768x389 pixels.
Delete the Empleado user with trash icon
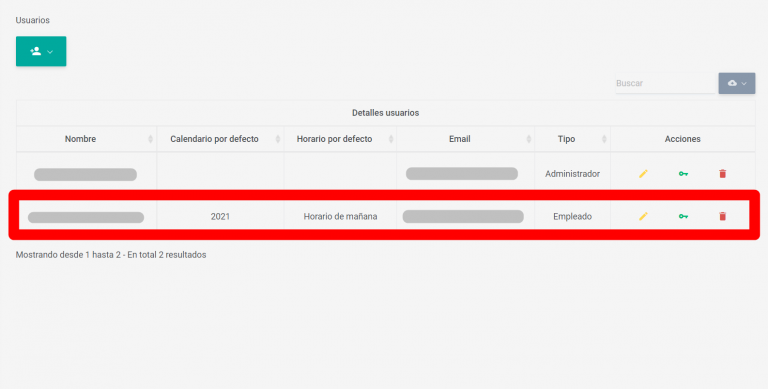pyautogui.click(x=722, y=216)
